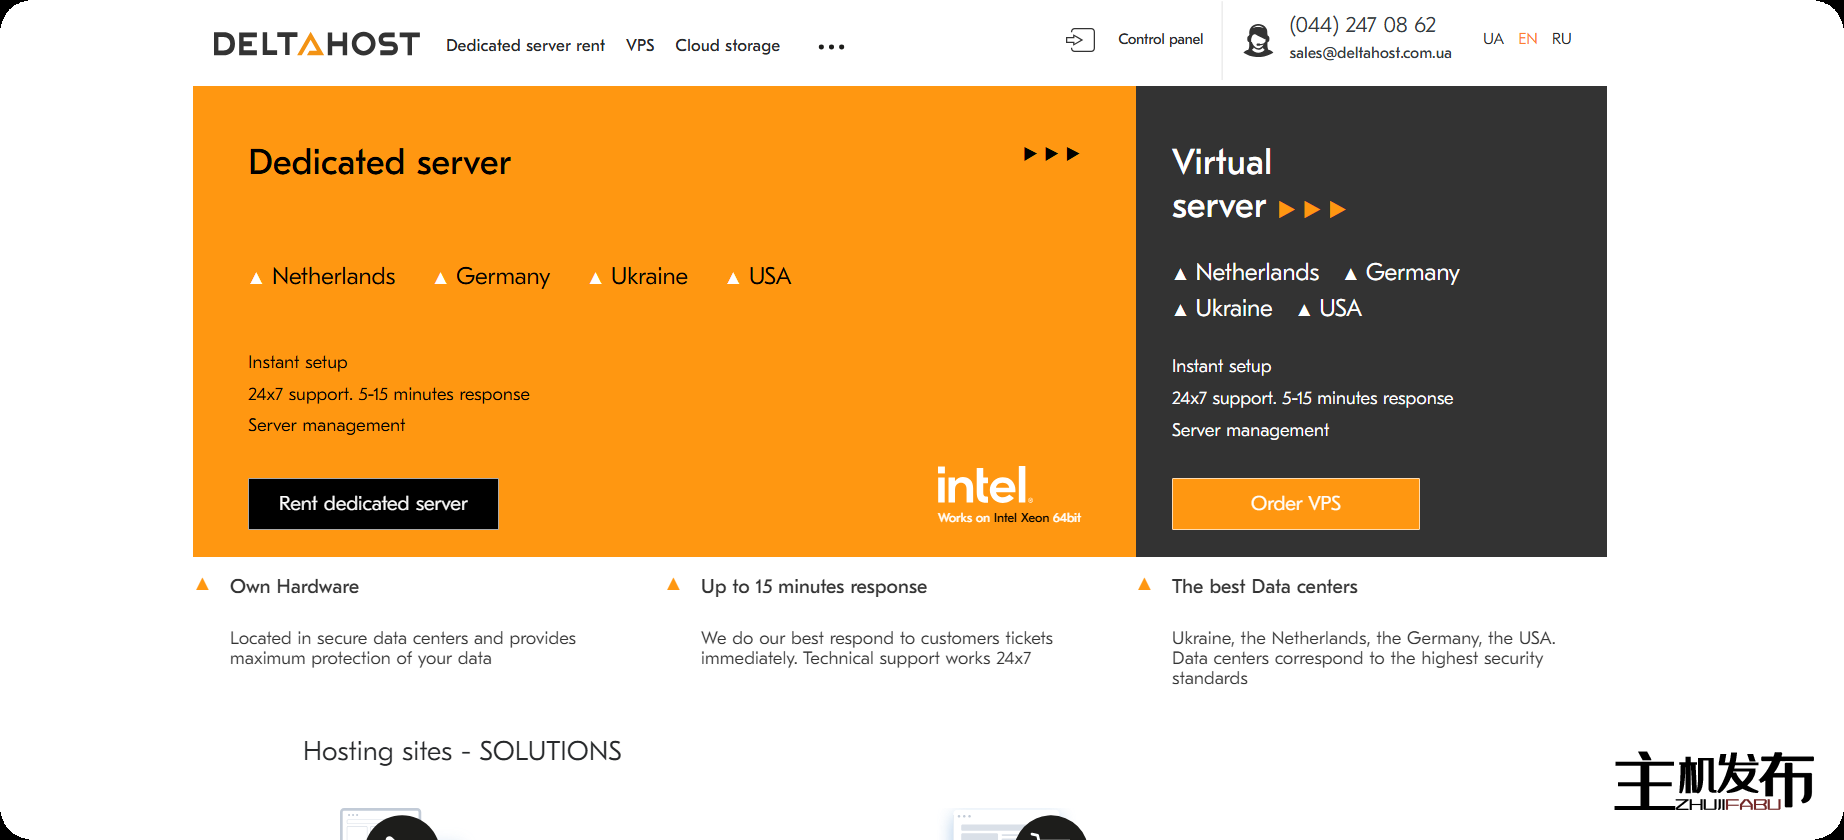Screen dimensions: 1844x840
Task: Click the control panel login icon
Action: 1080,40
